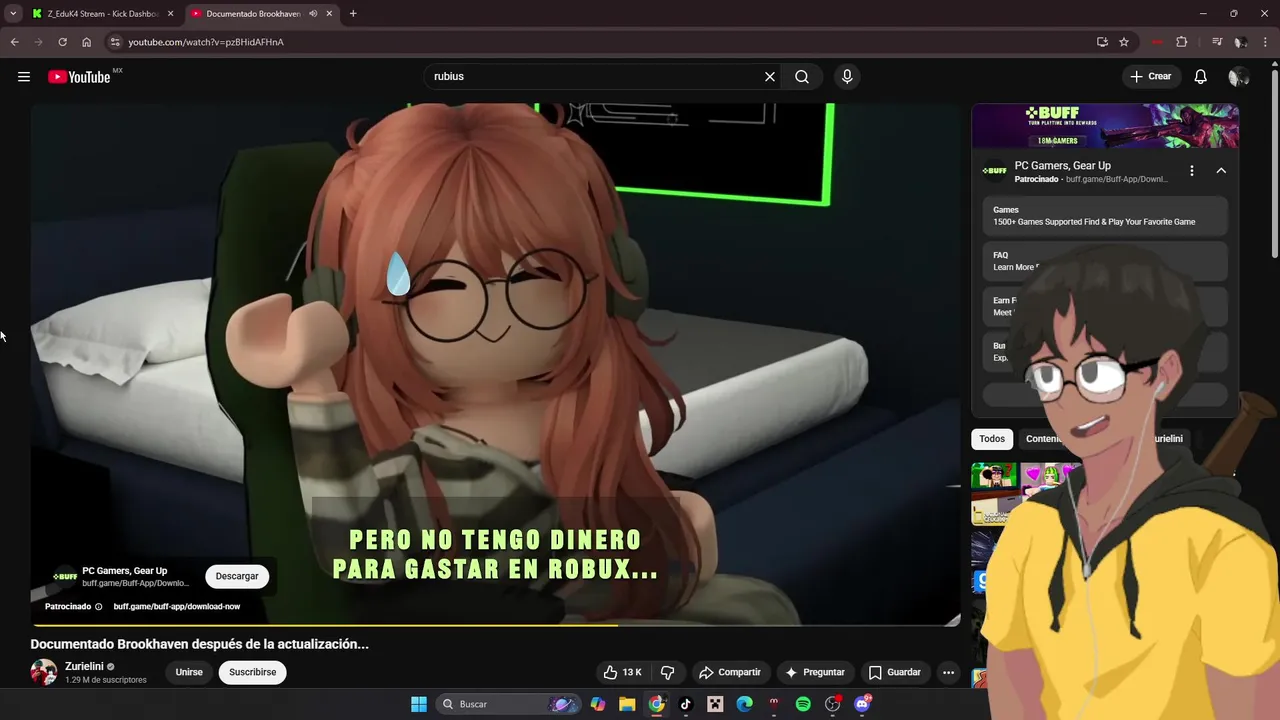Open Zurielini channel avatar

point(44,672)
